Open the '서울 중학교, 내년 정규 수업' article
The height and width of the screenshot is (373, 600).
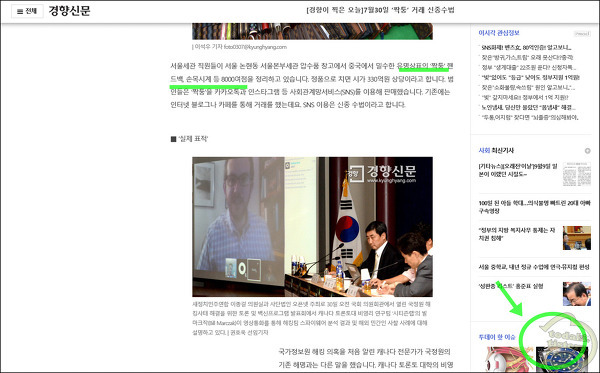[x=534, y=267]
